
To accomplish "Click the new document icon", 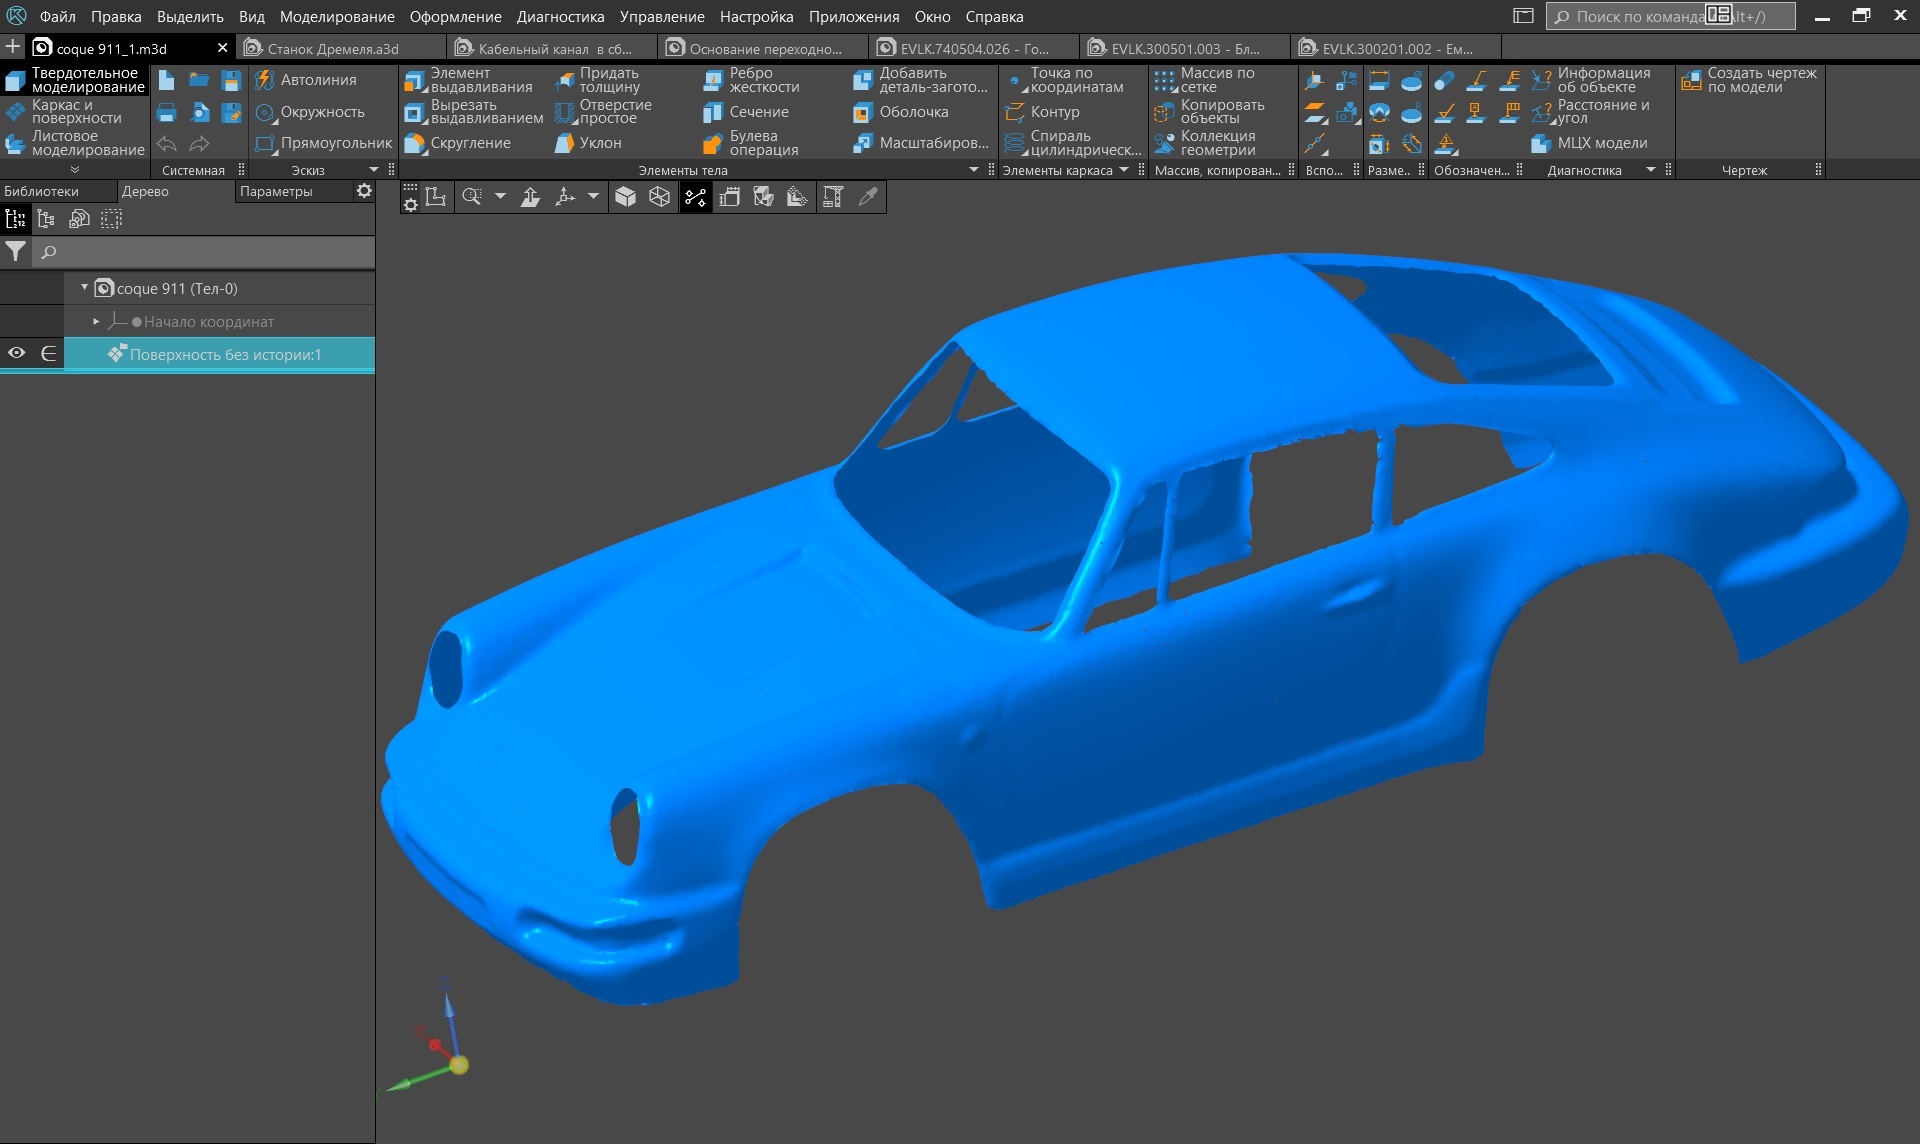I will (167, 80).
